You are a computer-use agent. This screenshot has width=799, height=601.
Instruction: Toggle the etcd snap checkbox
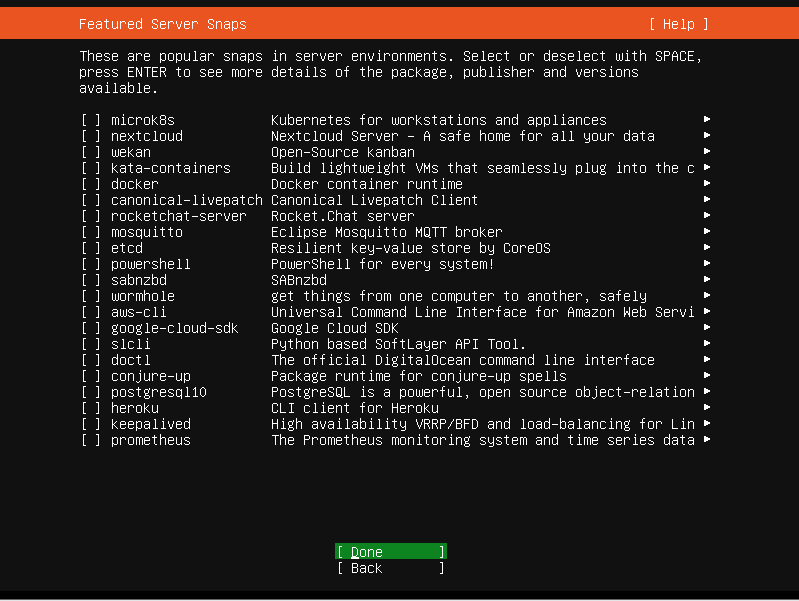[91, 248]
